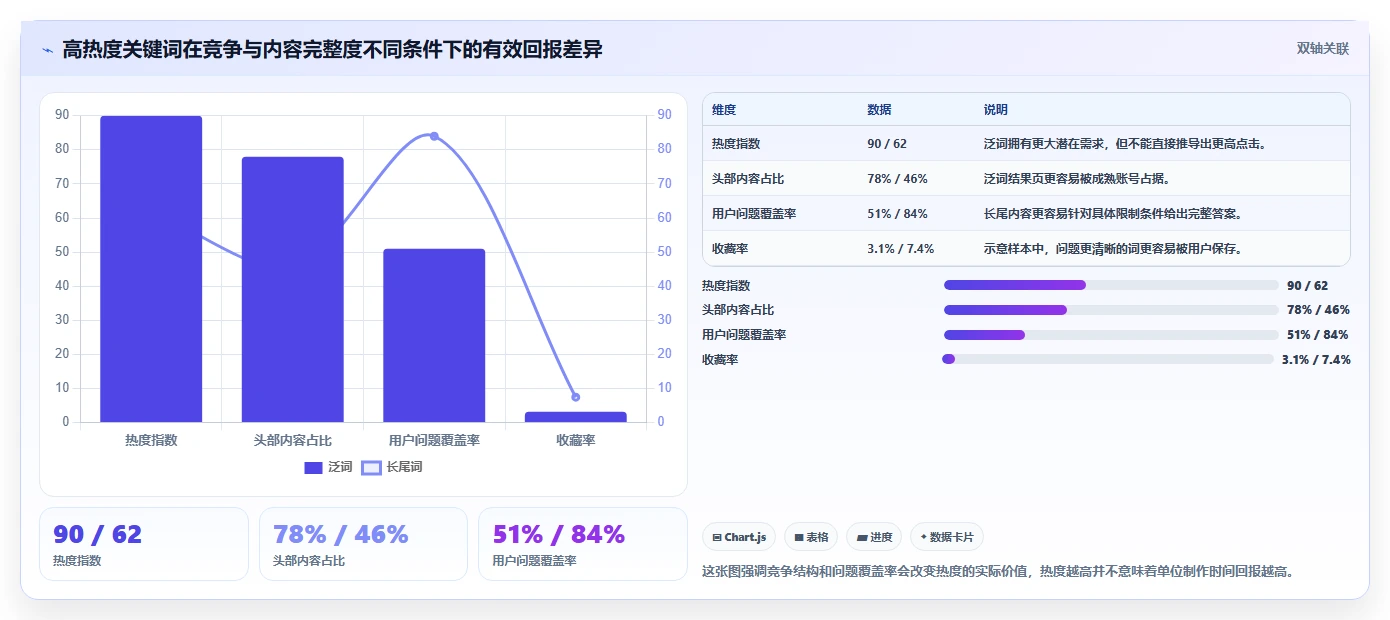Toggle the 长尾词 legend item
The width and height of the screenshot is (1390, 620).
coord(392,467)
